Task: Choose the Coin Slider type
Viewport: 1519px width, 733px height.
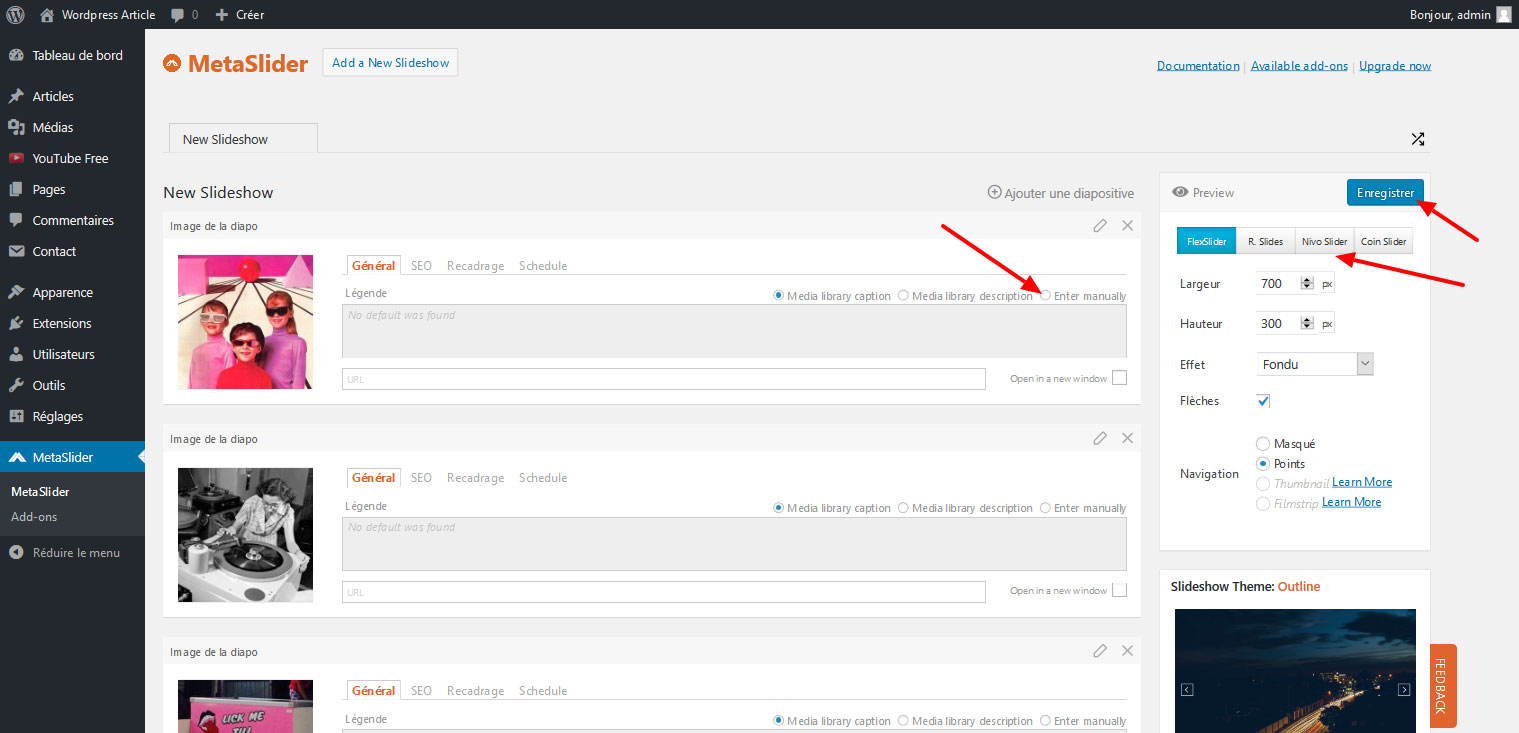Action: pos(1383,241)
